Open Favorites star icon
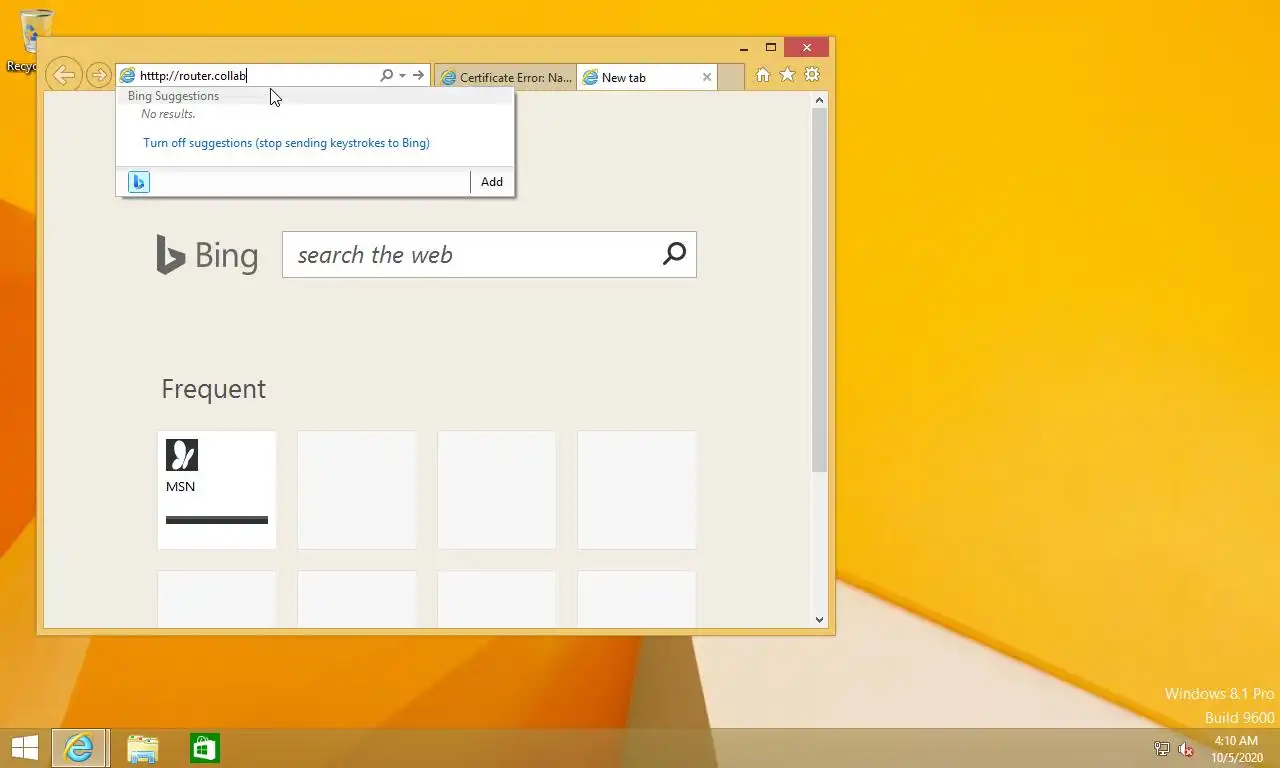1280x768 pixels. (787, 75)
